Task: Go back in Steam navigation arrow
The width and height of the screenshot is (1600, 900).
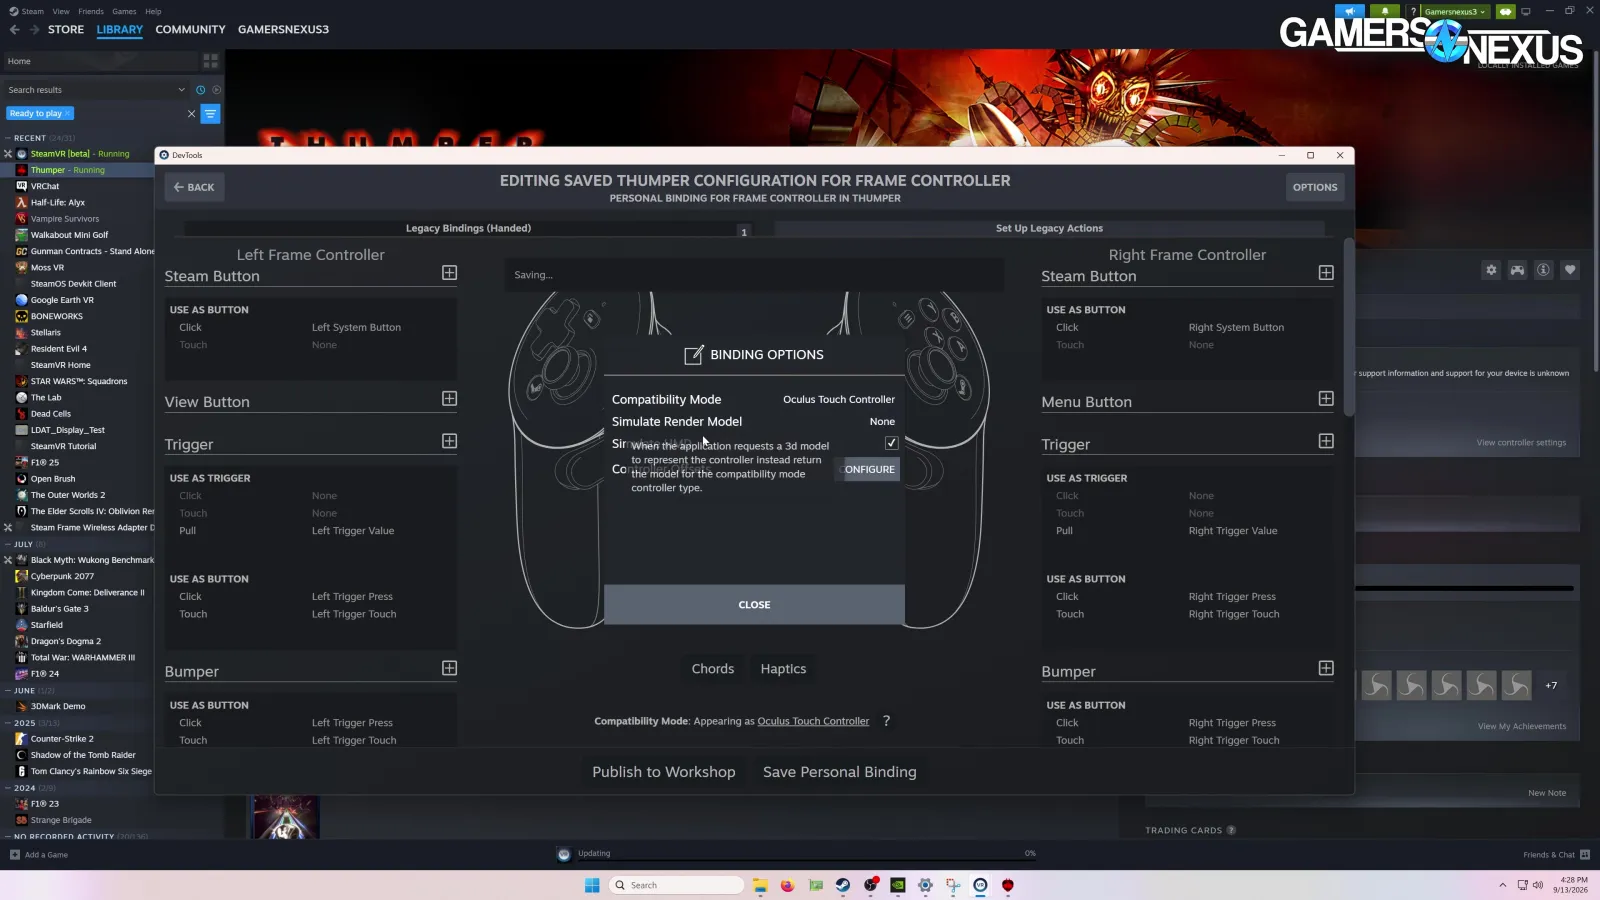Action: point(14,30)
